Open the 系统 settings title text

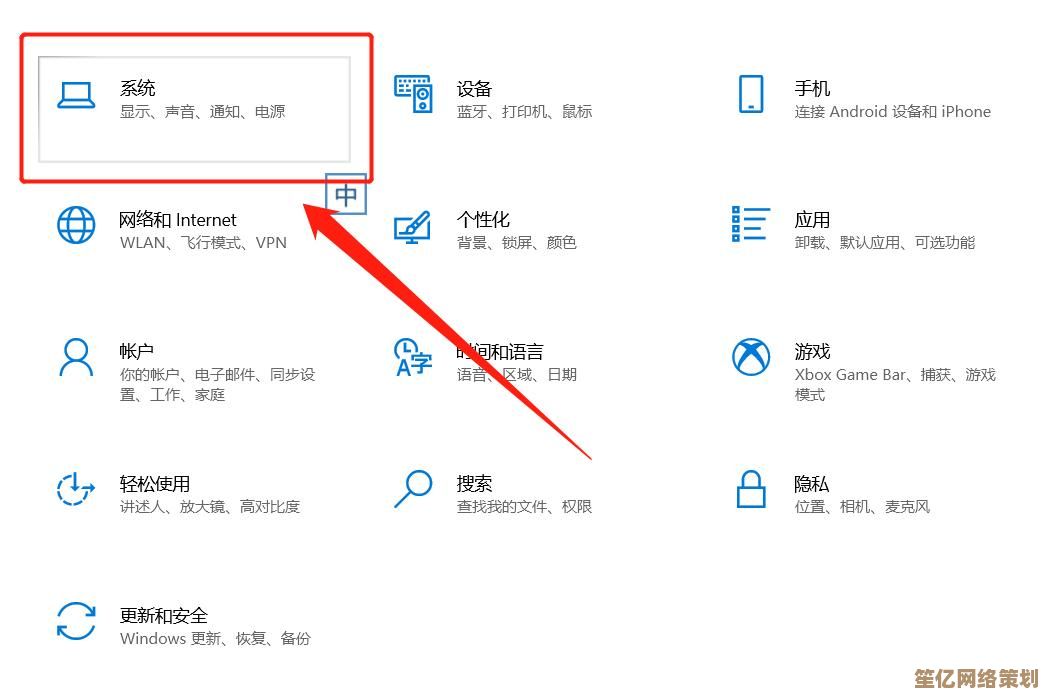coord(137,88)
